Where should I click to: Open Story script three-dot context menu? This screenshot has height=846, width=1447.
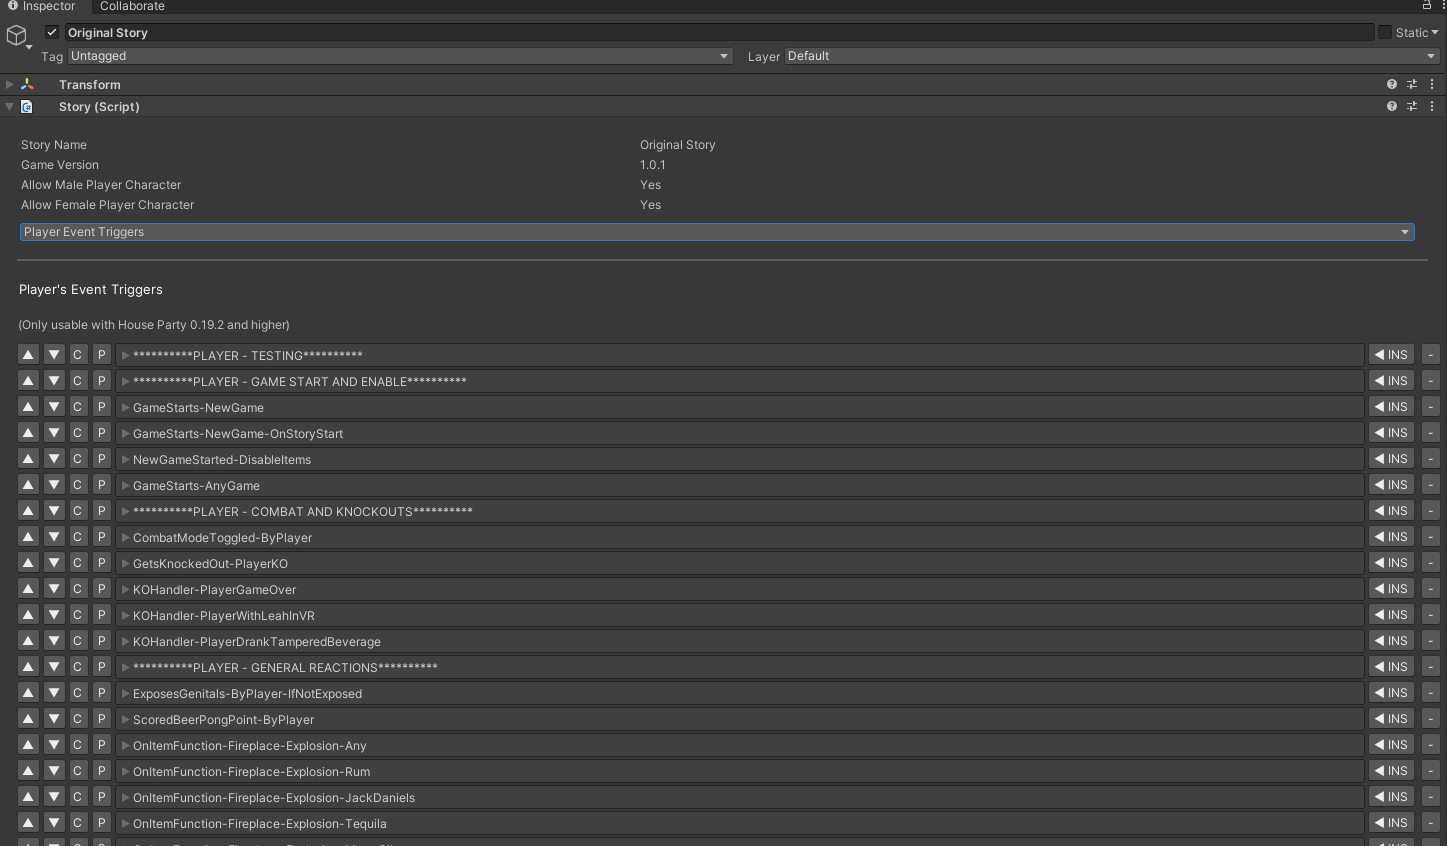click(x=1431, y=107)
